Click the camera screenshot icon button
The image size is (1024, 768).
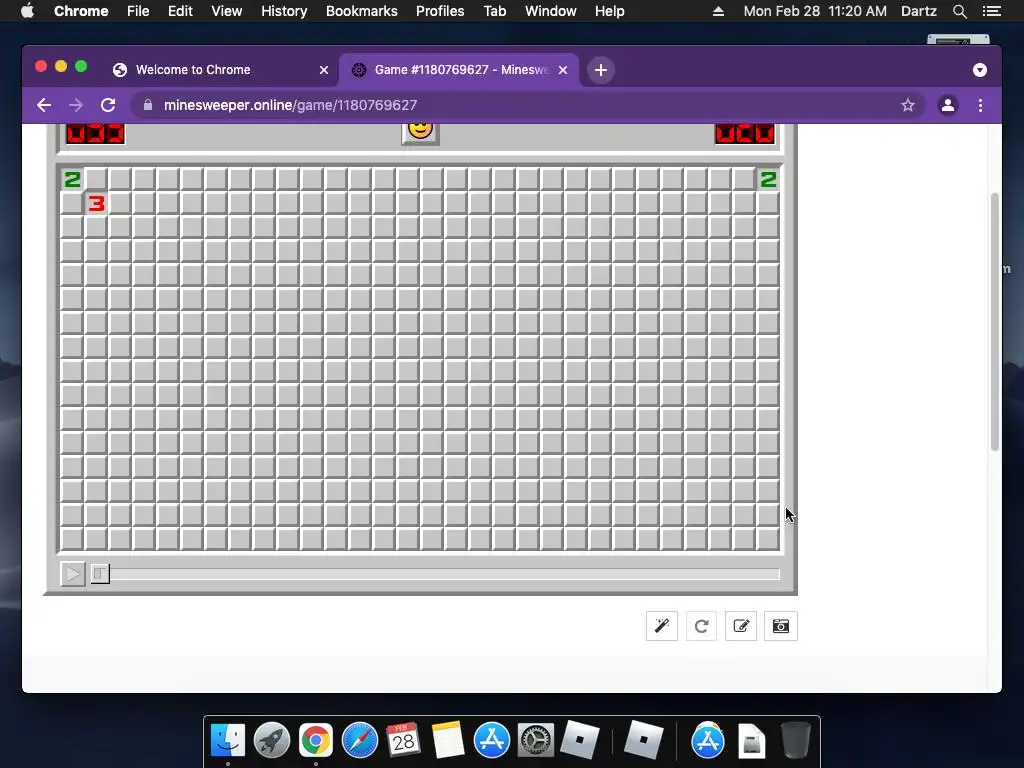click(x=780, y=626)
